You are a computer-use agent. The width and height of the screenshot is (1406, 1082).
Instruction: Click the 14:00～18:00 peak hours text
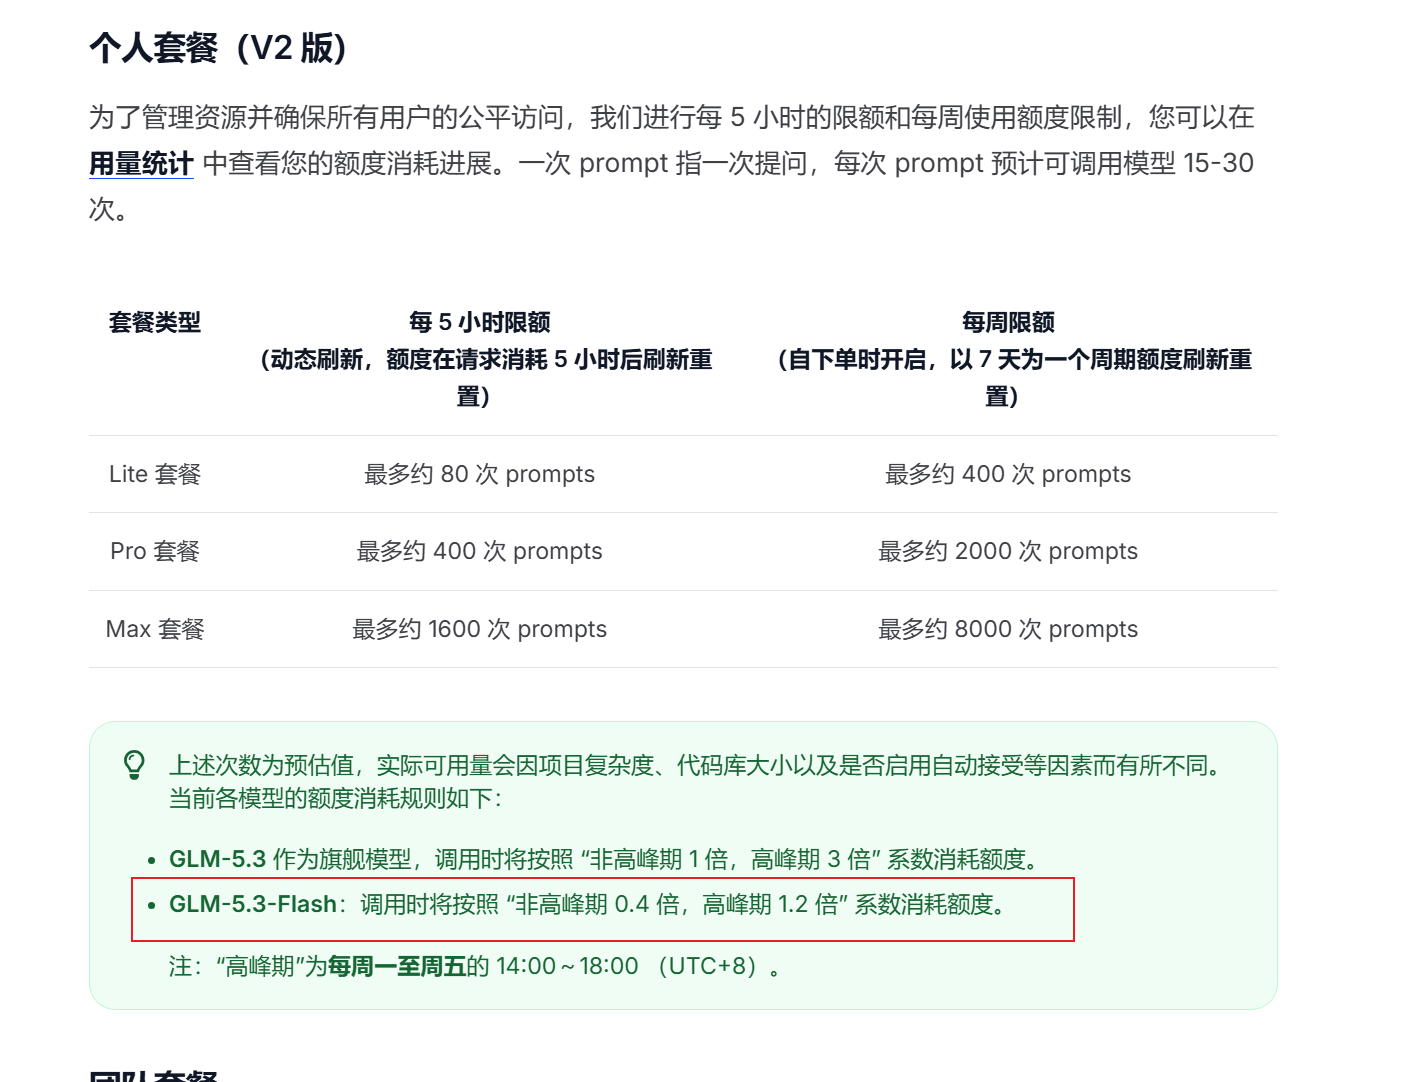pyautogui.click(x=567, y=966)
